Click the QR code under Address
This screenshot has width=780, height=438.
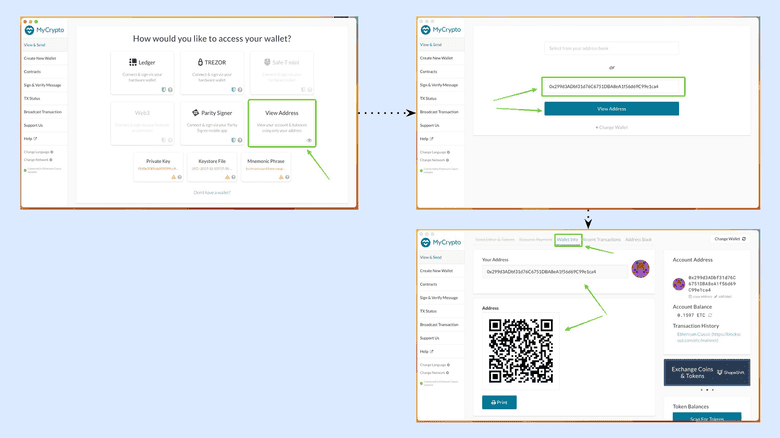pyautogui.click(x=520, y=352)
